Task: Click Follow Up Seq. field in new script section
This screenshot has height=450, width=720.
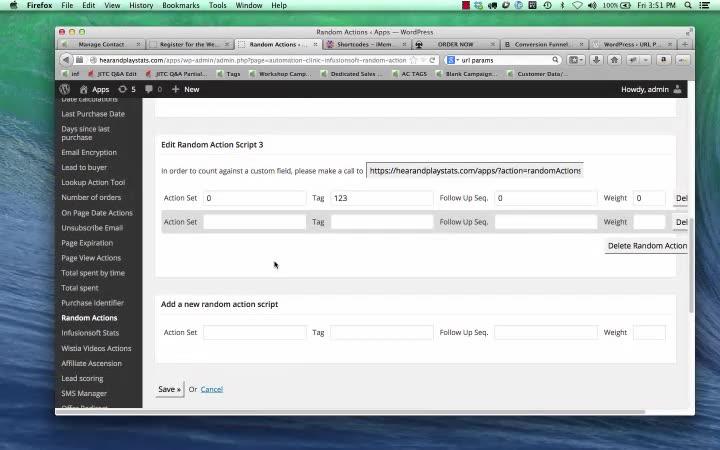Action: pos(546,332)
